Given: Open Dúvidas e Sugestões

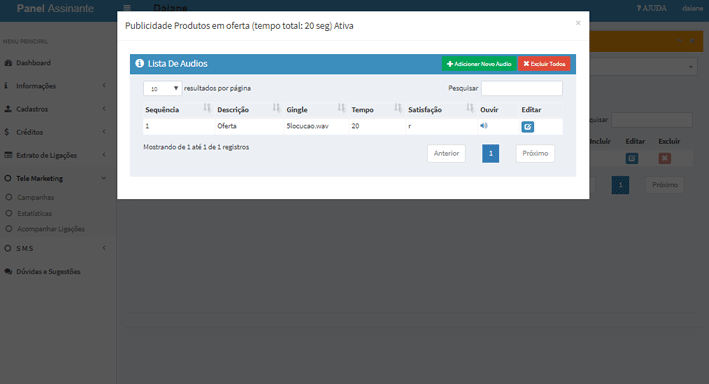Looking at the screenshot, I should point(48,271).
